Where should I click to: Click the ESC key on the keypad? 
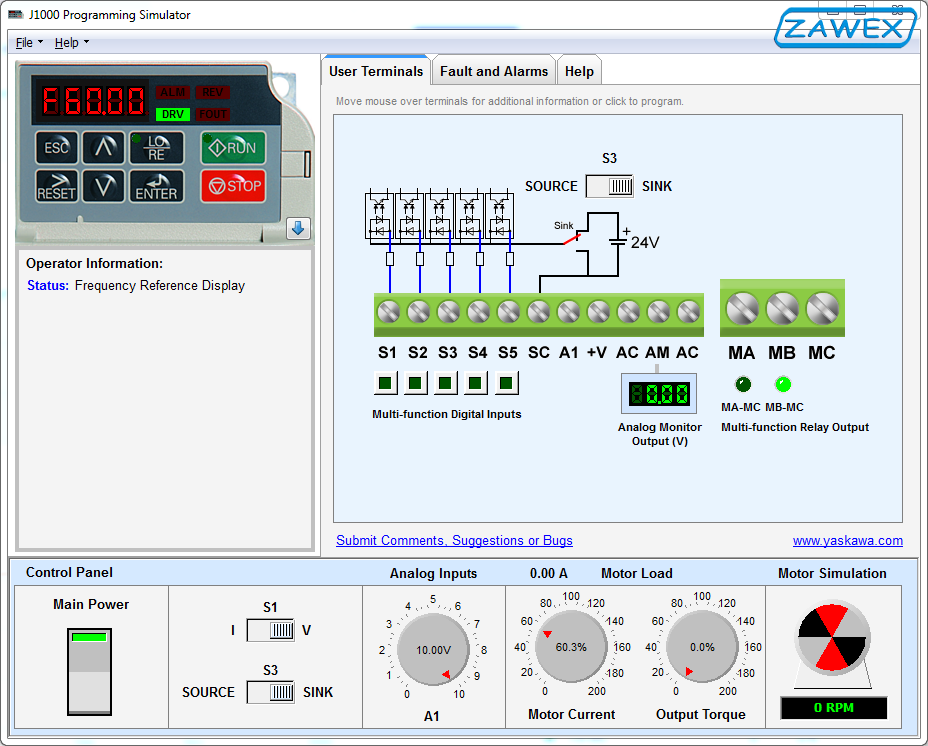tap(57, 147)
